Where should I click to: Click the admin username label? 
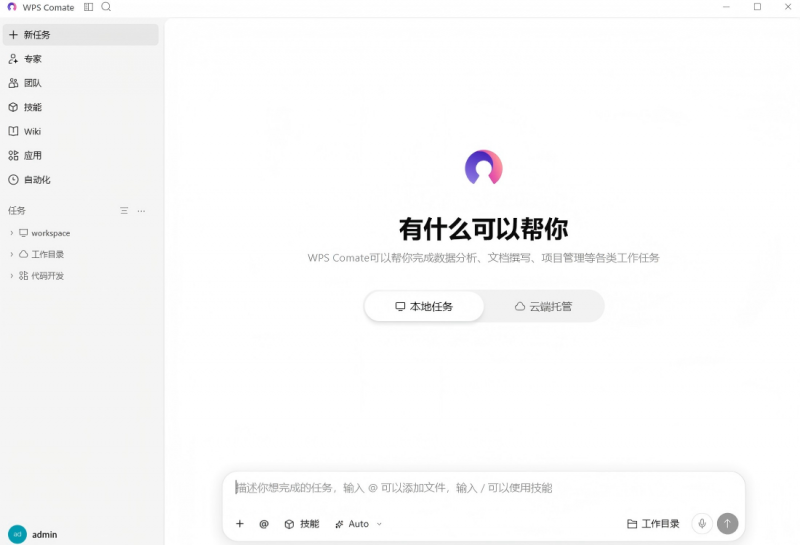[x=45, y=535]
